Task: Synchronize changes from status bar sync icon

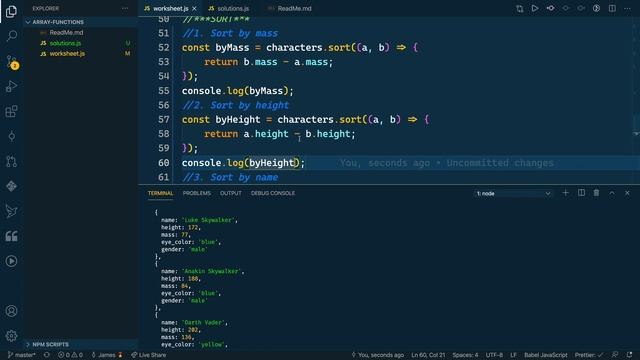Action: (x=47, y=355)
